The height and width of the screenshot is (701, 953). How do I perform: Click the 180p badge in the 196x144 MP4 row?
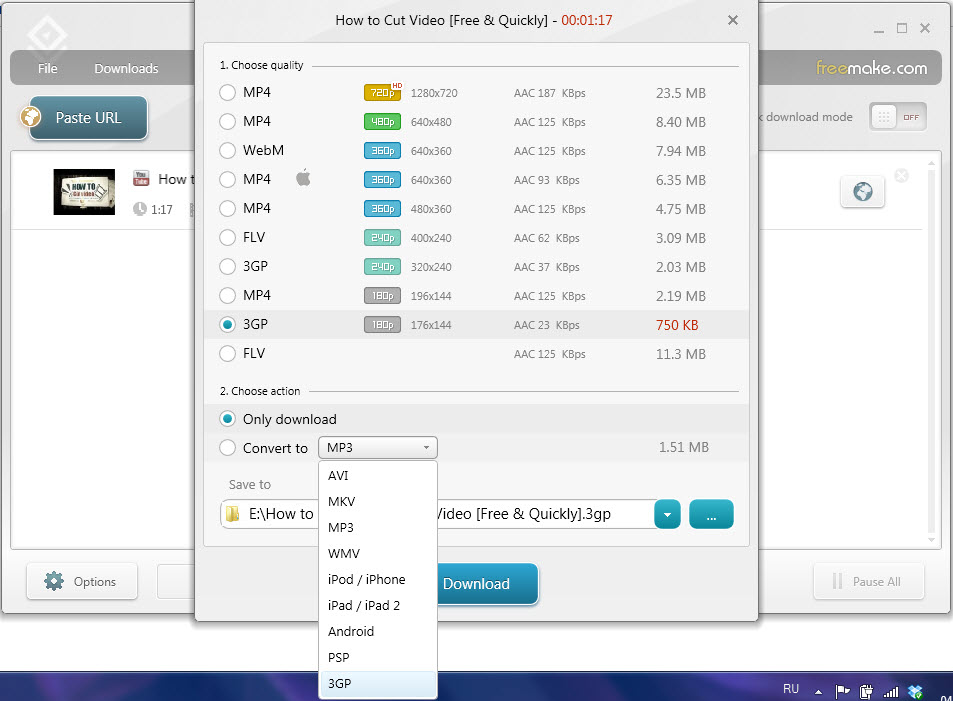382,295
